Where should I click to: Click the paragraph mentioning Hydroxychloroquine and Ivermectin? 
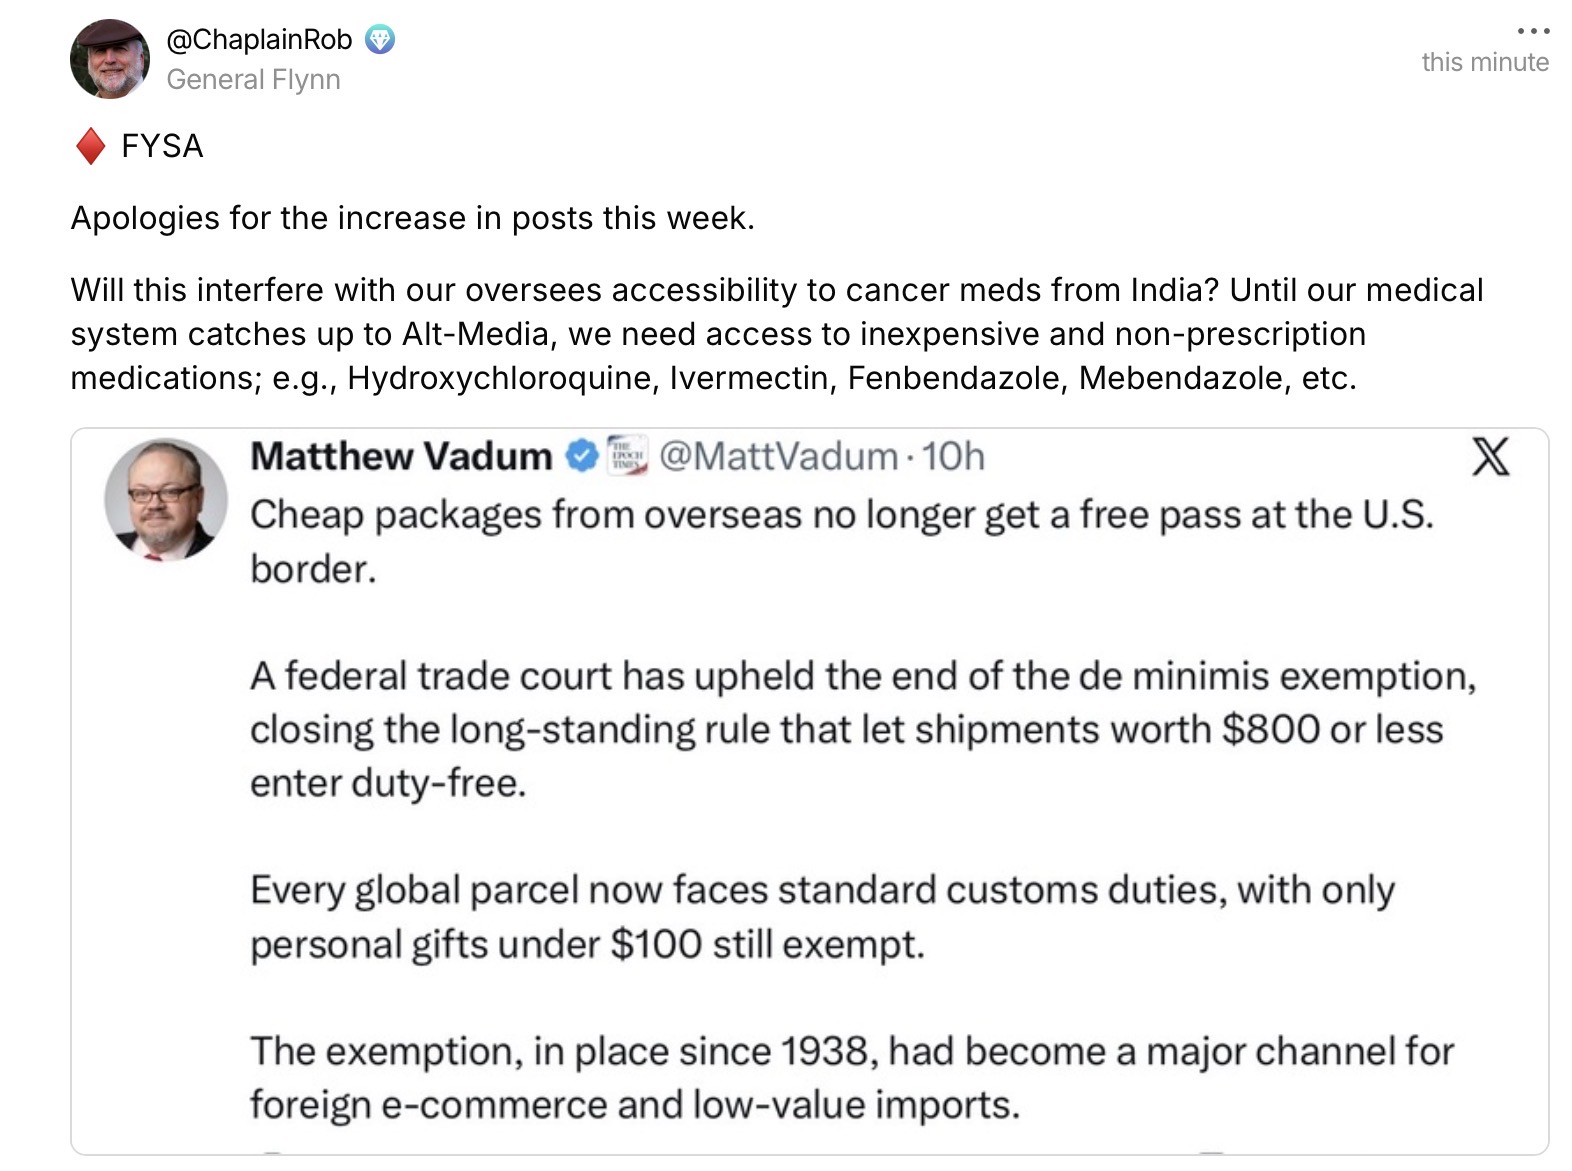[777, 334]
